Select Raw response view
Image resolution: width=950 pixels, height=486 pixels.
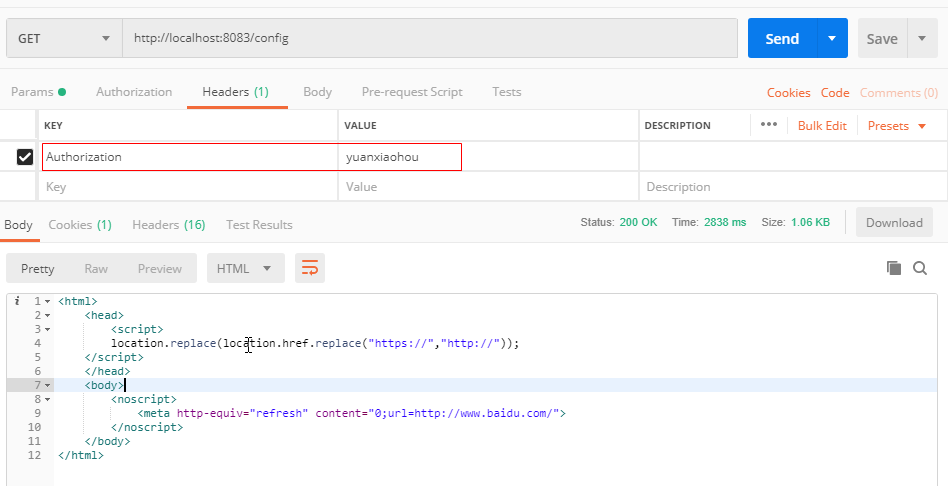[96, 268]
